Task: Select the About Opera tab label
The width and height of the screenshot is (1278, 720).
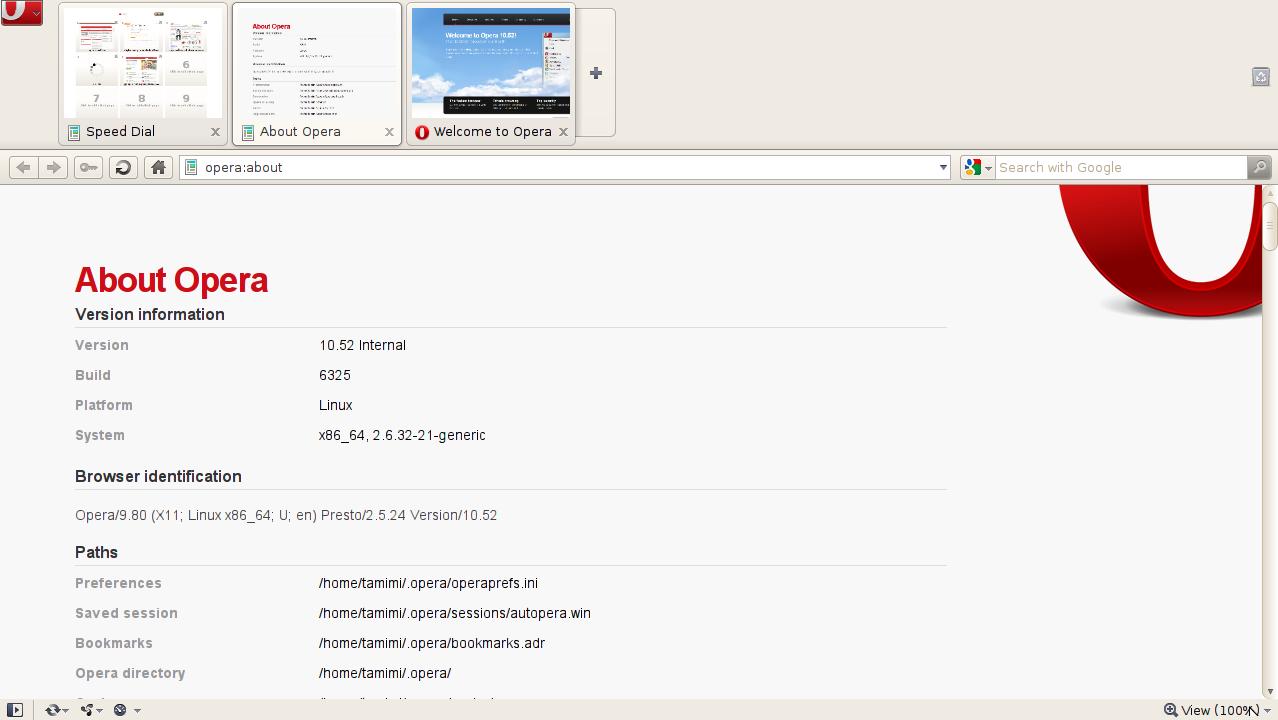Action: pos(300,132)
